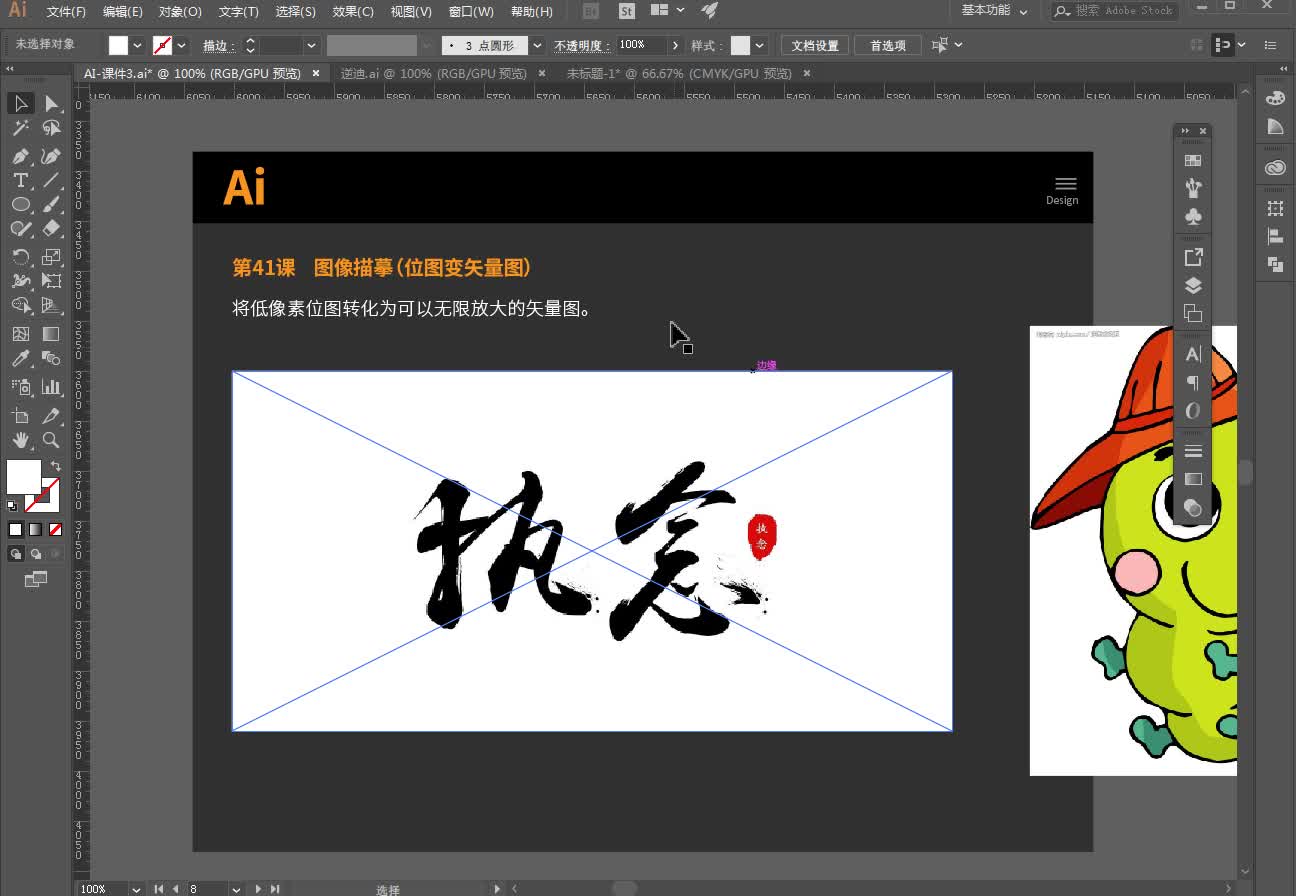Open the zoom level dropdown at bottom left

coord(134,888)
